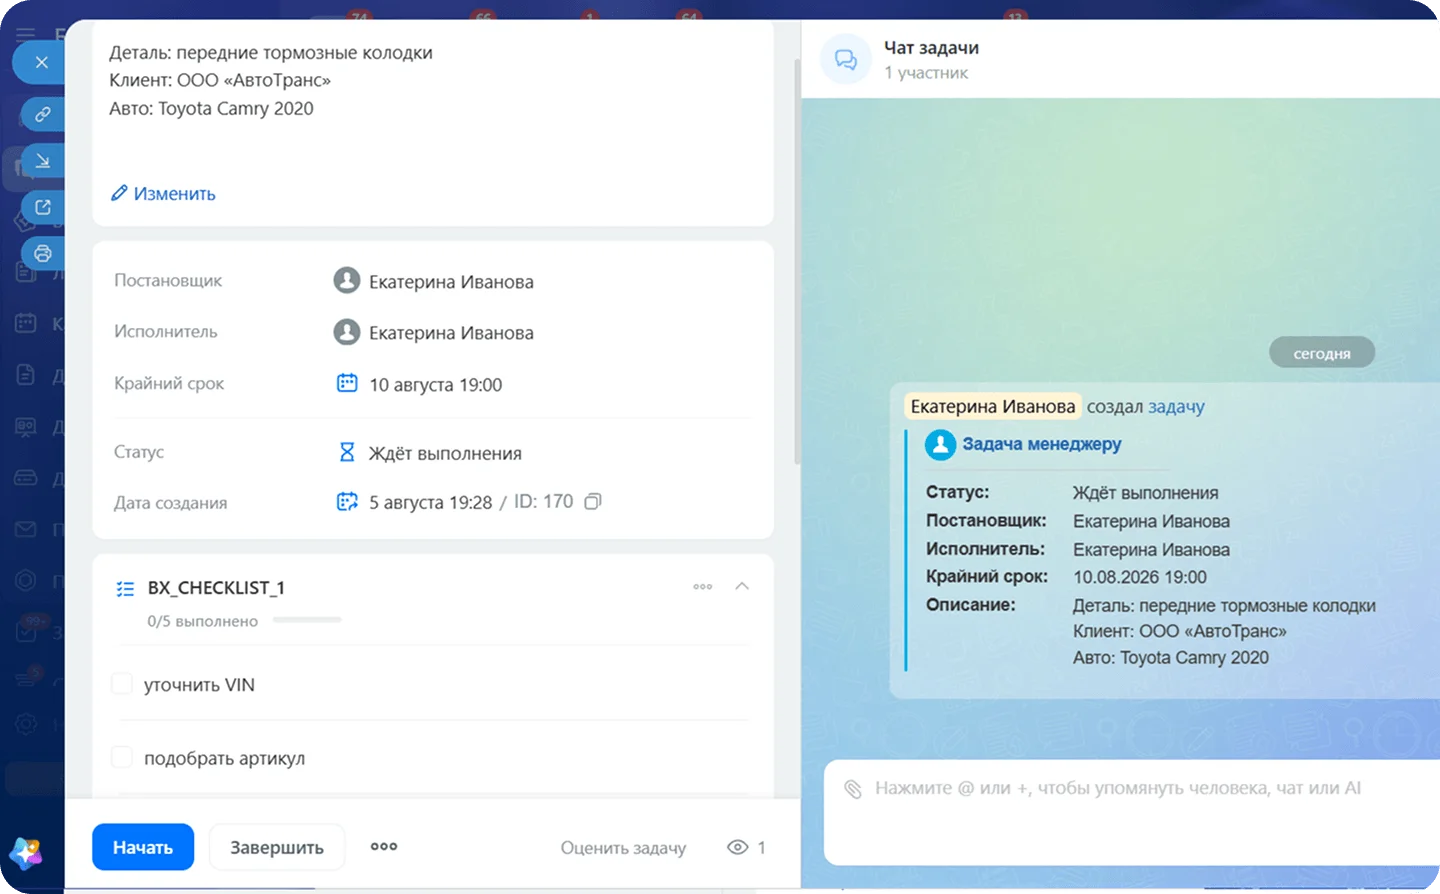Collapse the BX_CHECKLIST_1 section chevron
This screenshot has width=1440, height=894.
coord(742,586)
